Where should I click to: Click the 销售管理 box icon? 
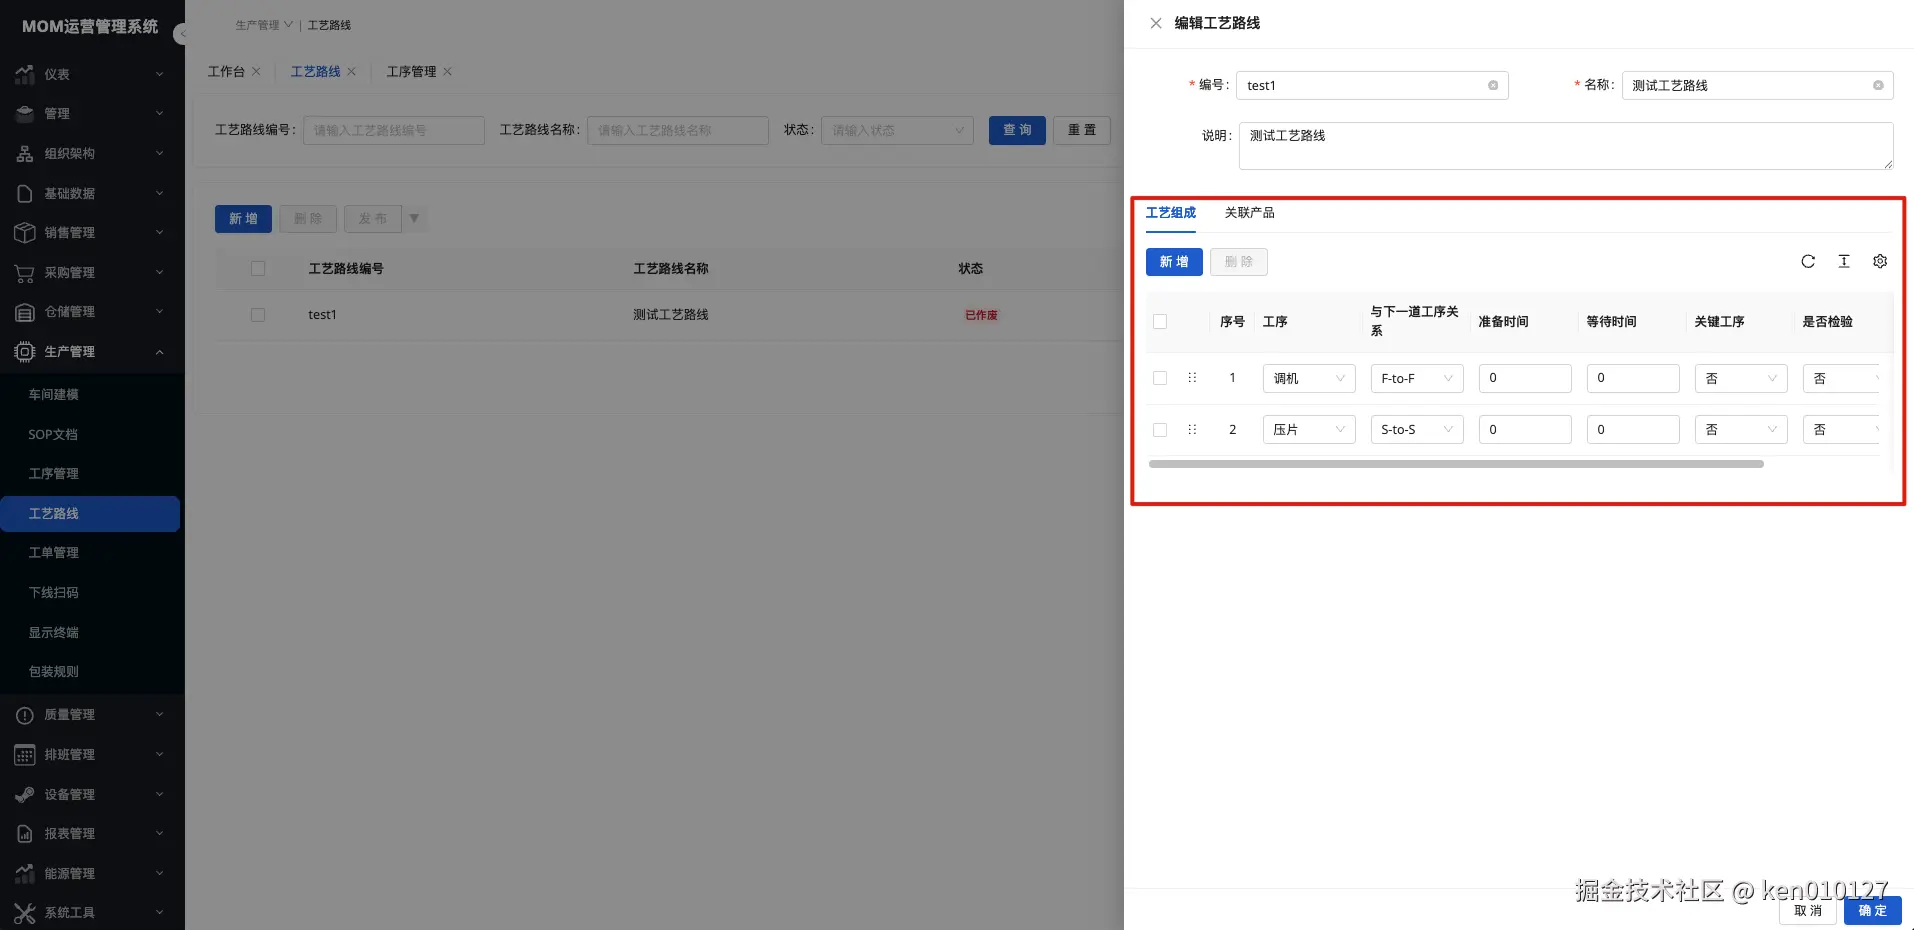pos(25,232)
